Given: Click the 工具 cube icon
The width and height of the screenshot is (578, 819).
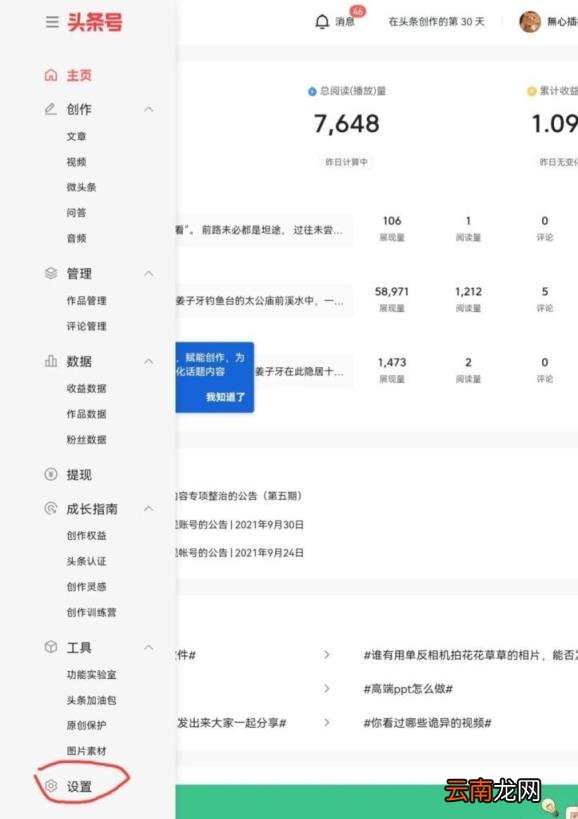Looking at the screenshot, I should coord(51,647).
